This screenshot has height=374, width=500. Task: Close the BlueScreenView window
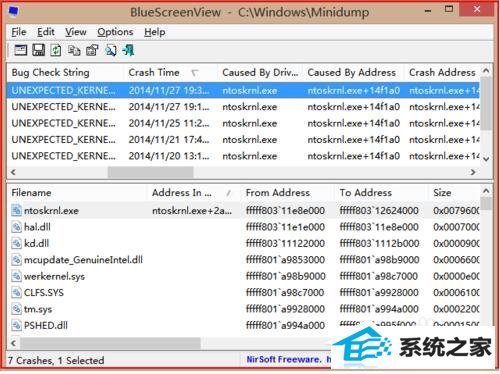[477, 9]
